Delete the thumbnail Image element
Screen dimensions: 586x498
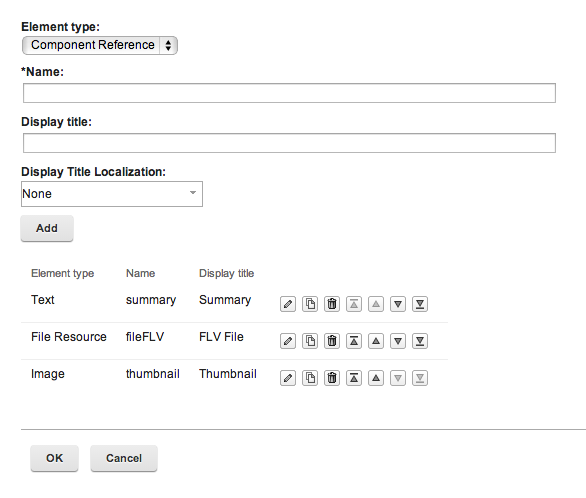(332, 378)
